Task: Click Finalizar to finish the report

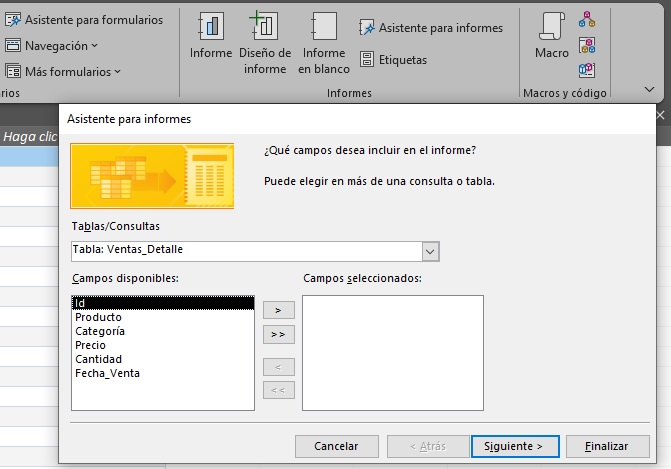Action: pos(608,446)
